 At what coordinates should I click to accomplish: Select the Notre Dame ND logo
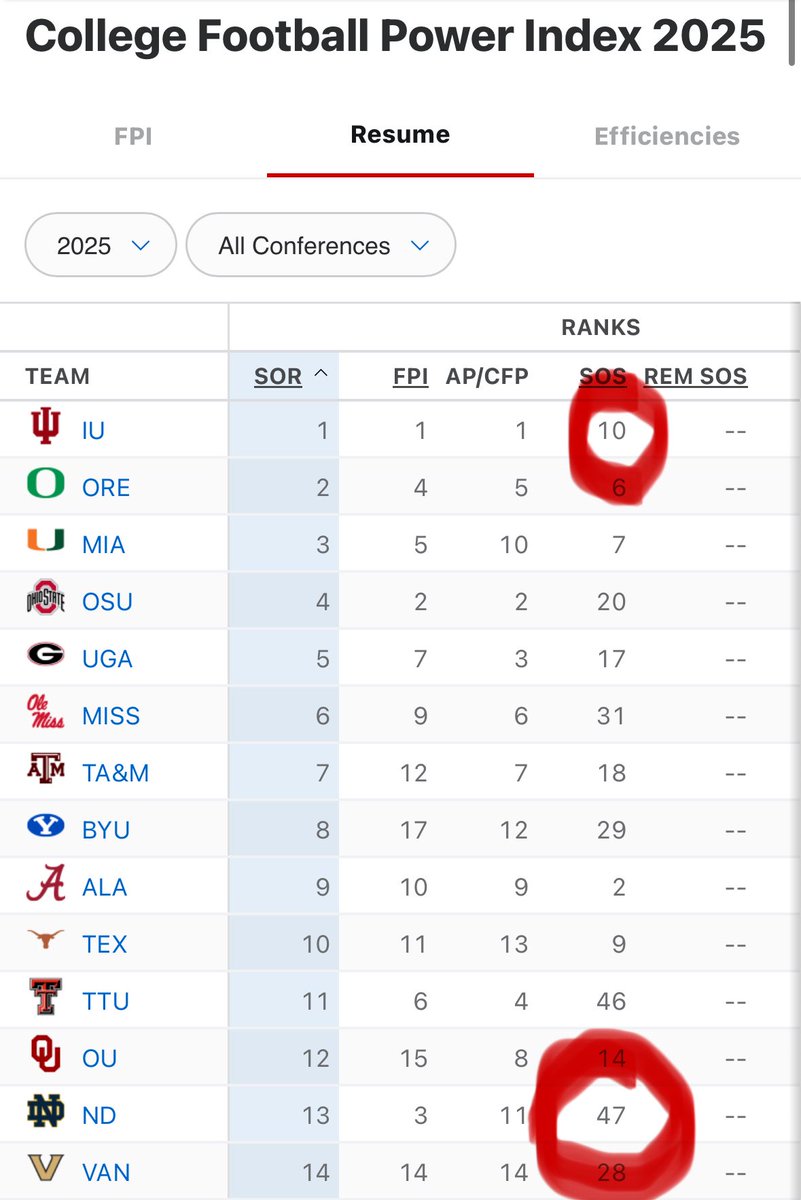tap(45, 1113)
